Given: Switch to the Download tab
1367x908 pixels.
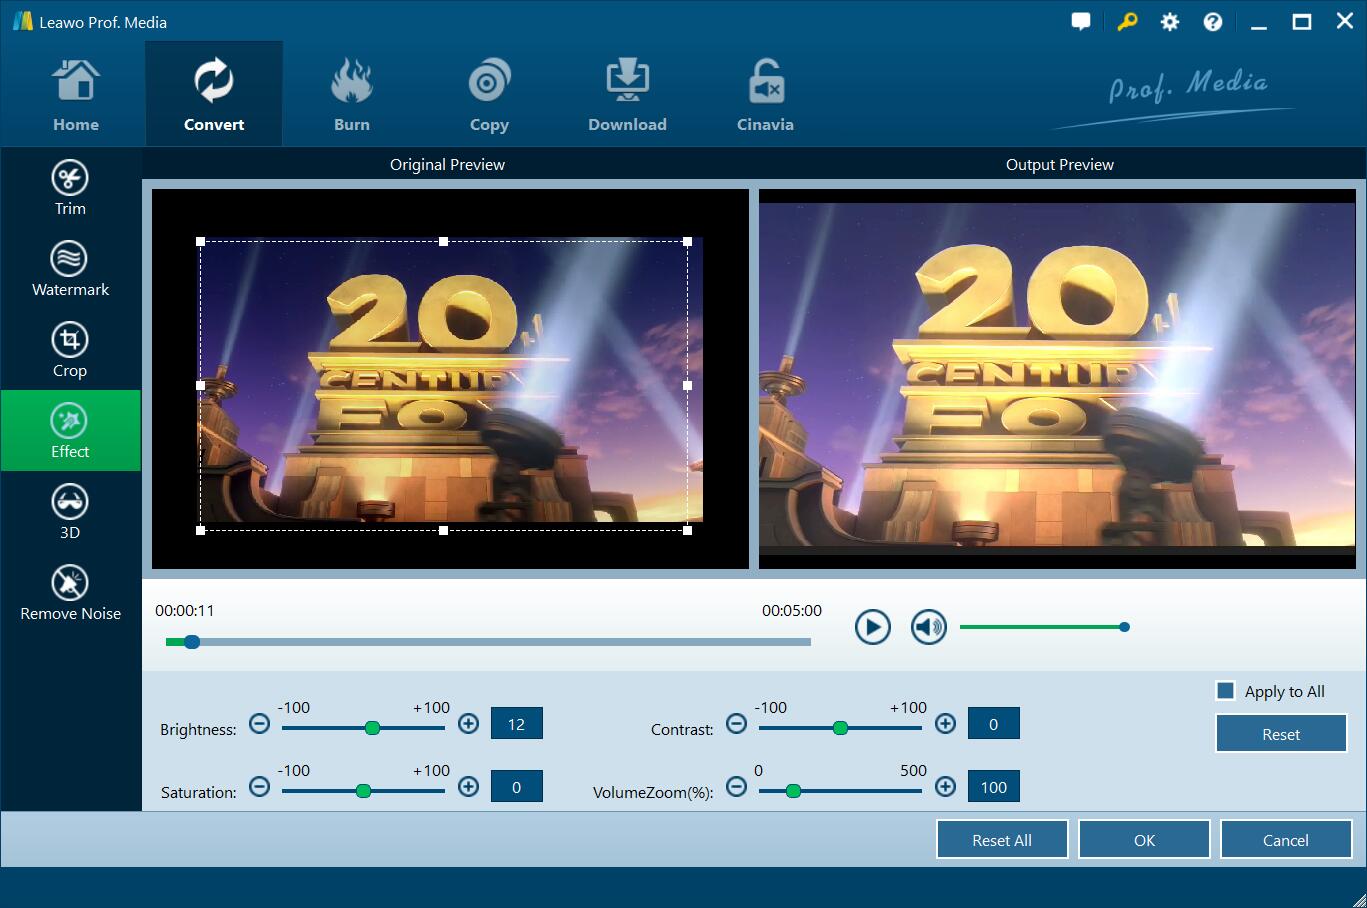Looking at the screenshot, I should (627, 96).
